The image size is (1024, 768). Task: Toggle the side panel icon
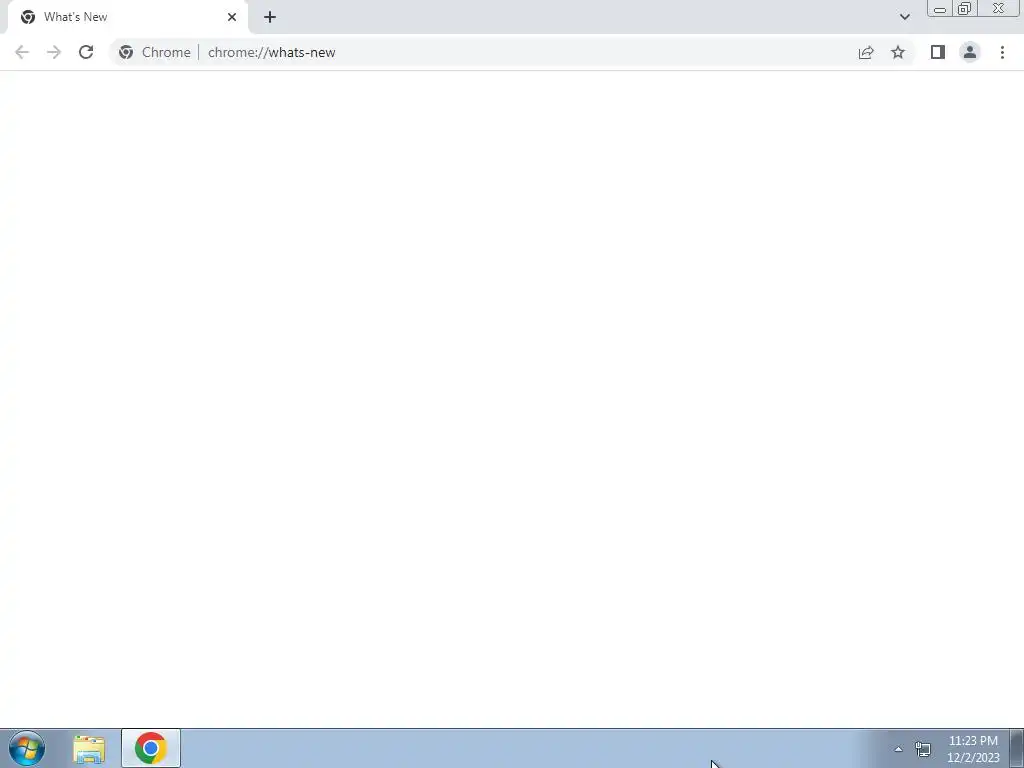pyautogui.click(x=938, y=52)
